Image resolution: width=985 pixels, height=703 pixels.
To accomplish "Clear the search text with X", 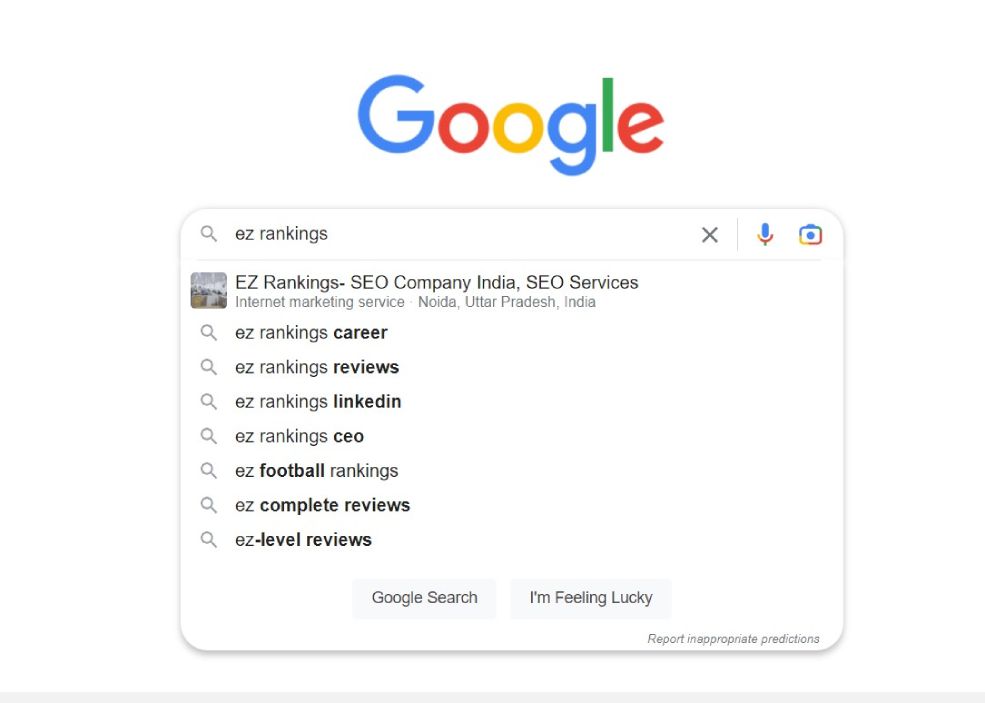I will click(x=710, y=235).
